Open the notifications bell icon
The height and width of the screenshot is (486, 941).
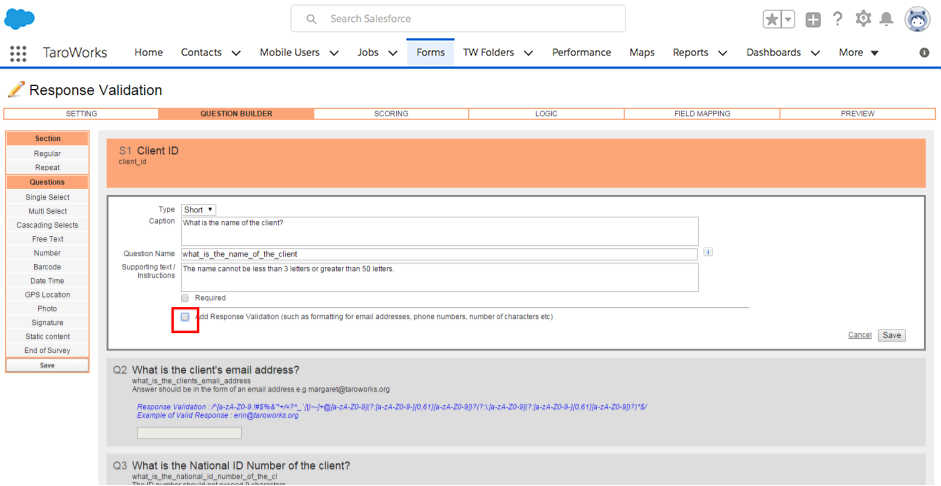[x=886, y=19]
